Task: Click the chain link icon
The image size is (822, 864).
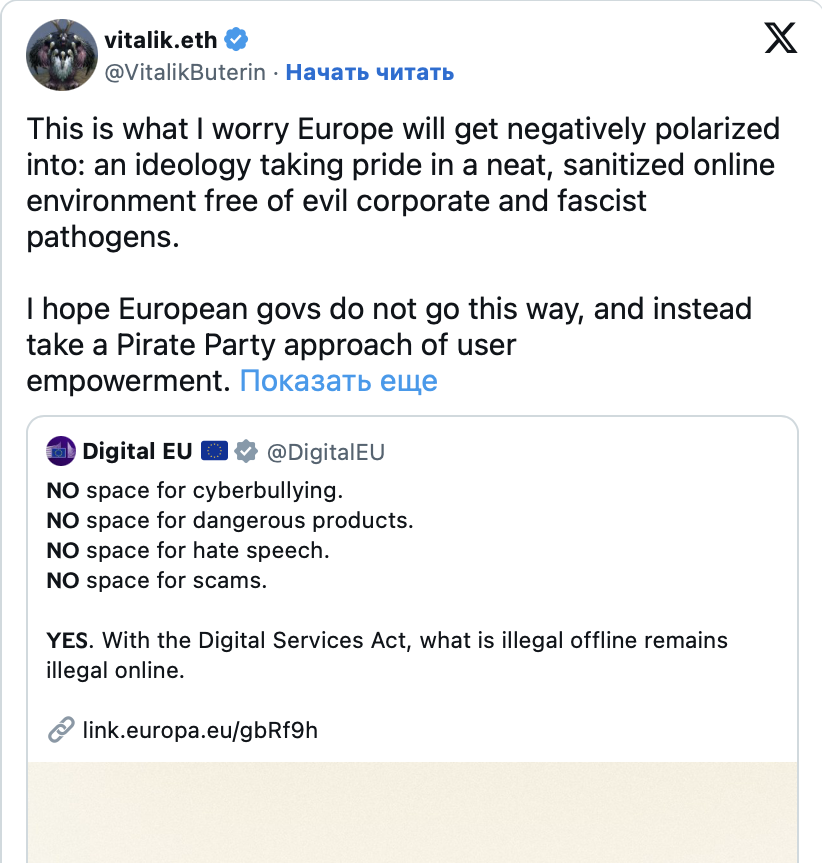Action: (x=61, y=729)
